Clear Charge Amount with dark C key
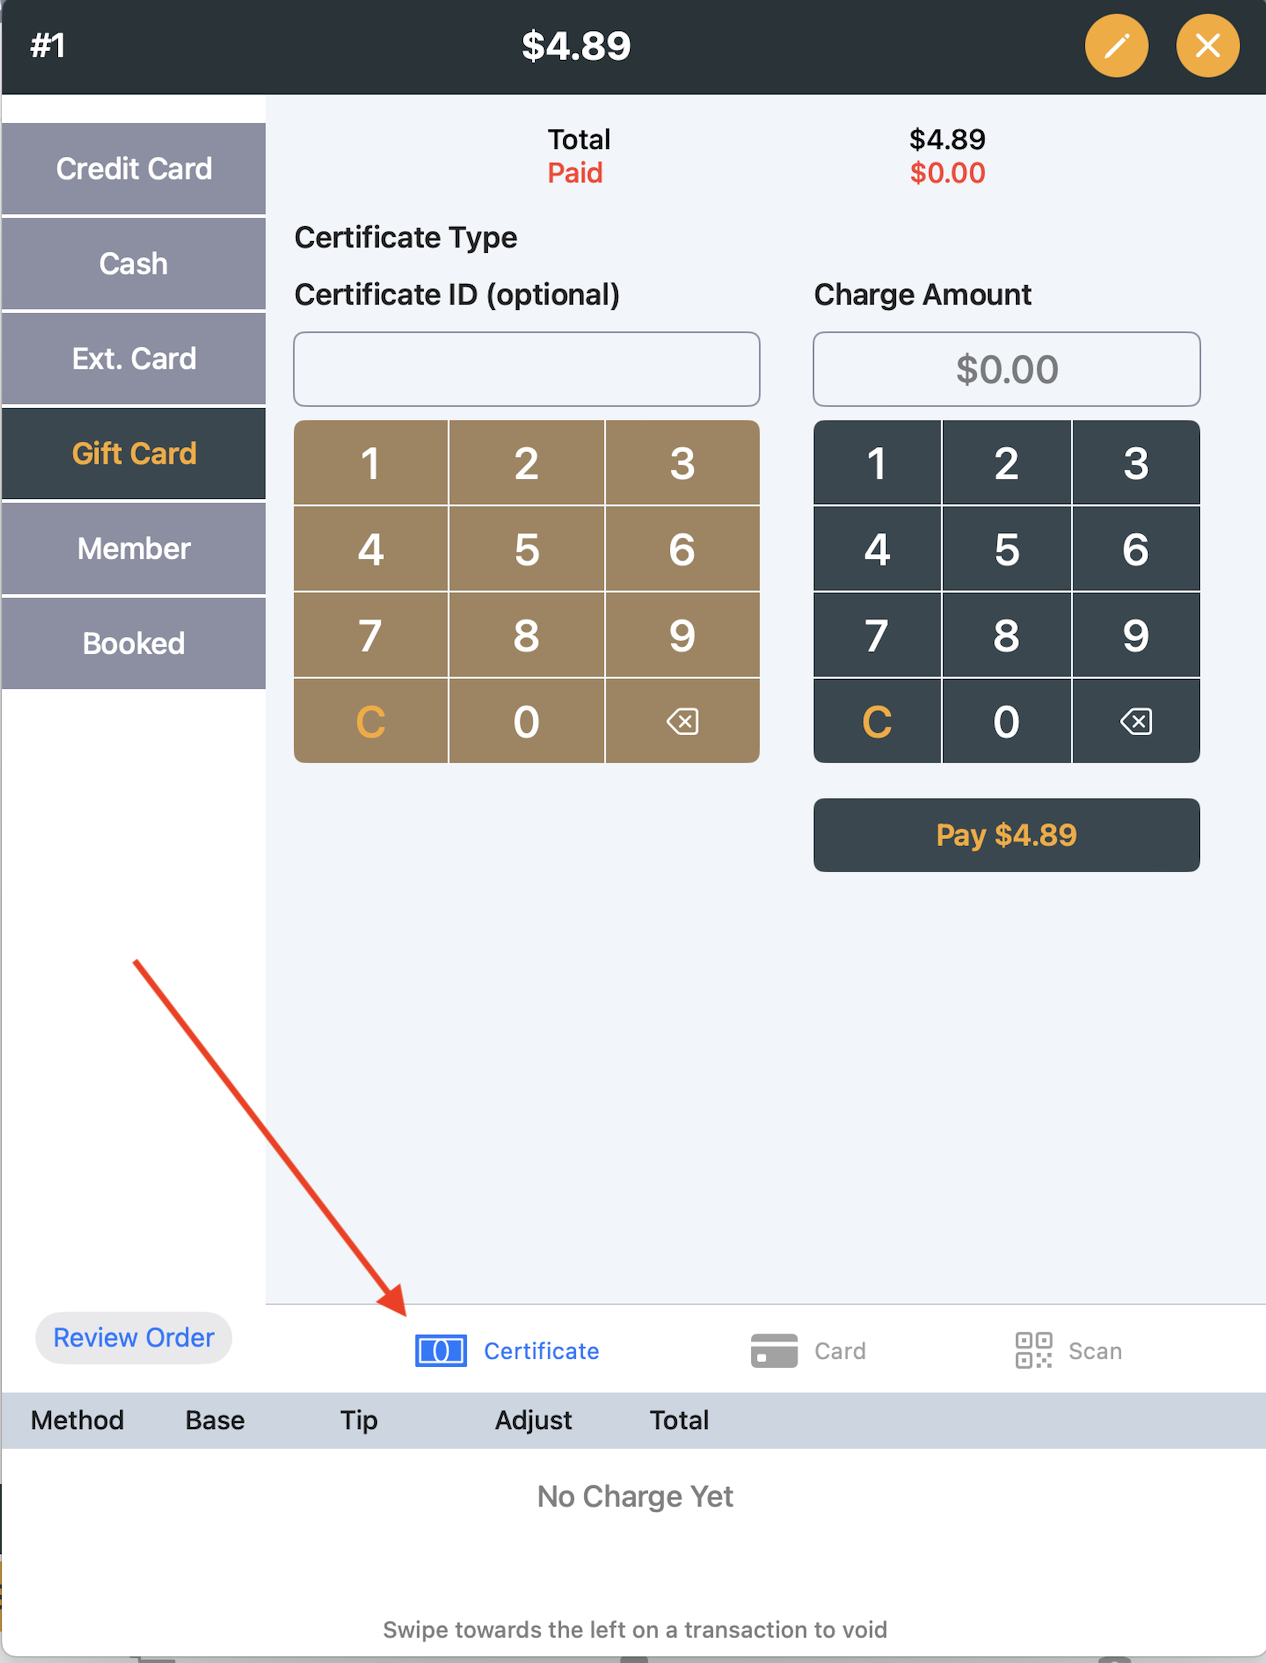 click(876, 721)
